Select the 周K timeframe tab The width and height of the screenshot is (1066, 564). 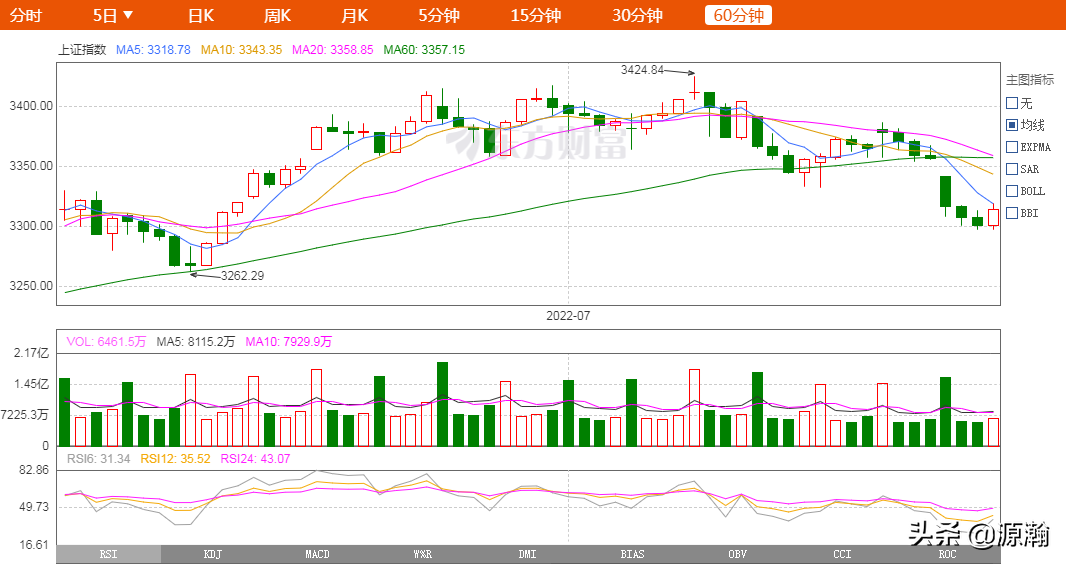pyautogui.click(x=277, y=15)
